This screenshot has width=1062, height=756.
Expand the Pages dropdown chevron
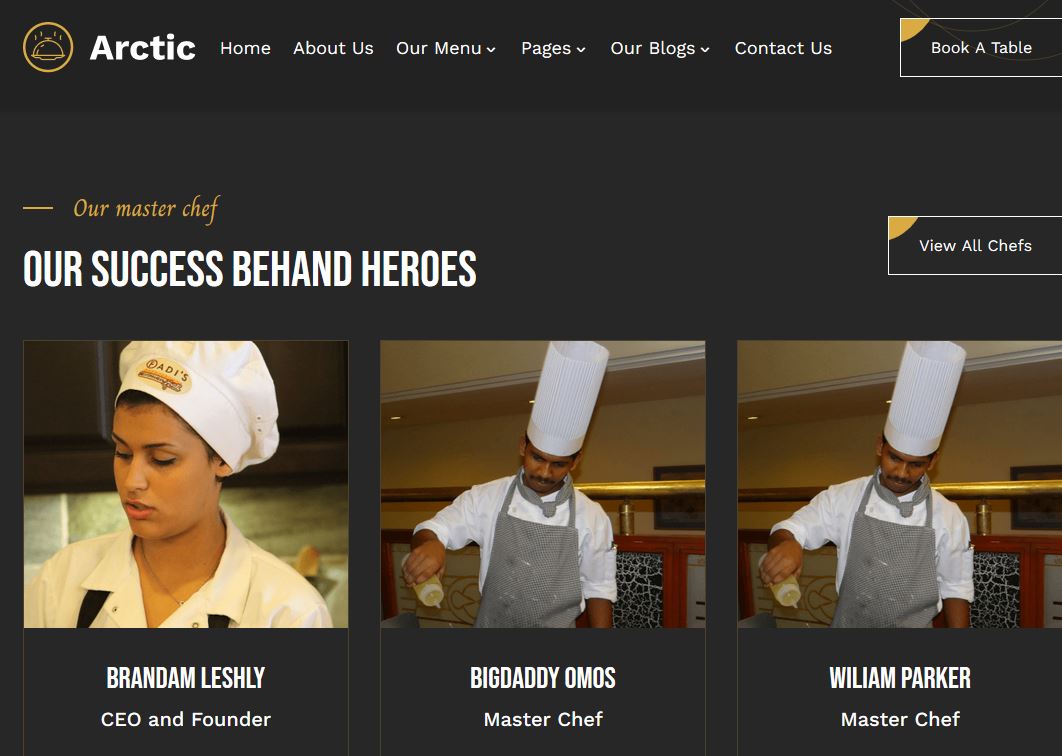pos(580,49)
